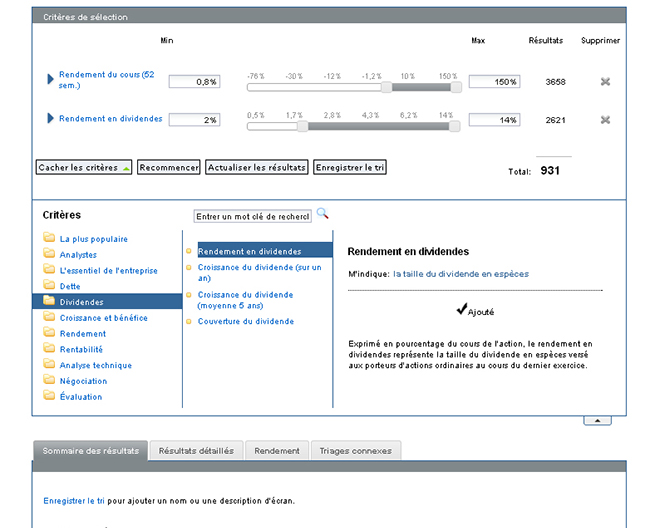Select Croissance et bénéfice category

pyautogui.click(x=104, y=318)
